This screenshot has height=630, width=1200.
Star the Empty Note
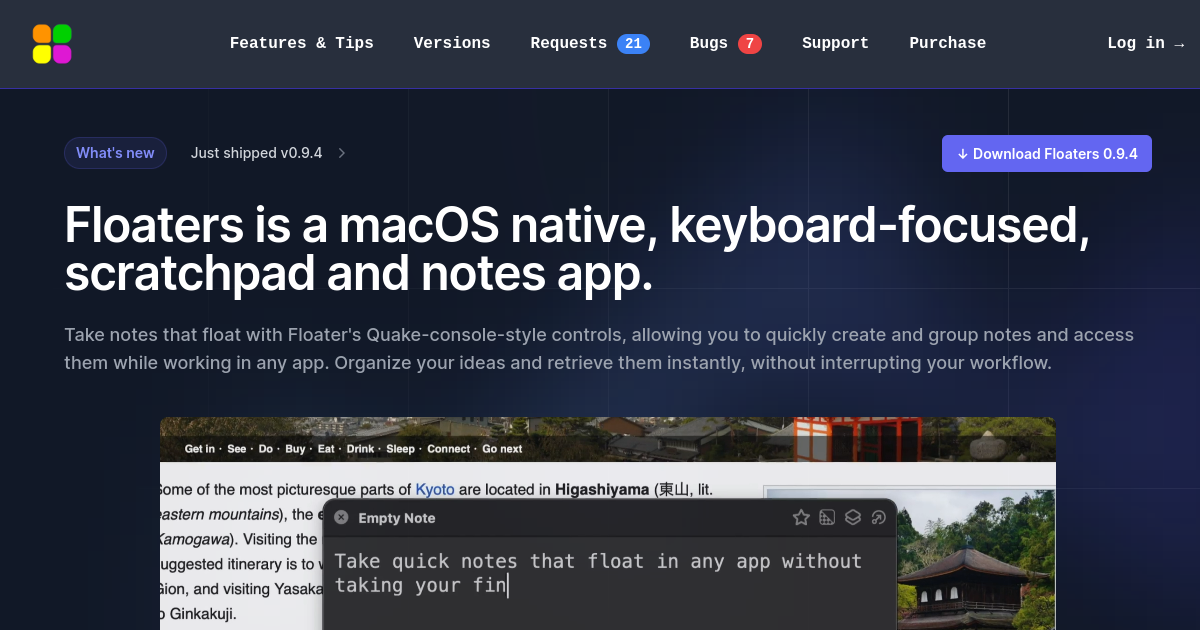tap(801, 517)
